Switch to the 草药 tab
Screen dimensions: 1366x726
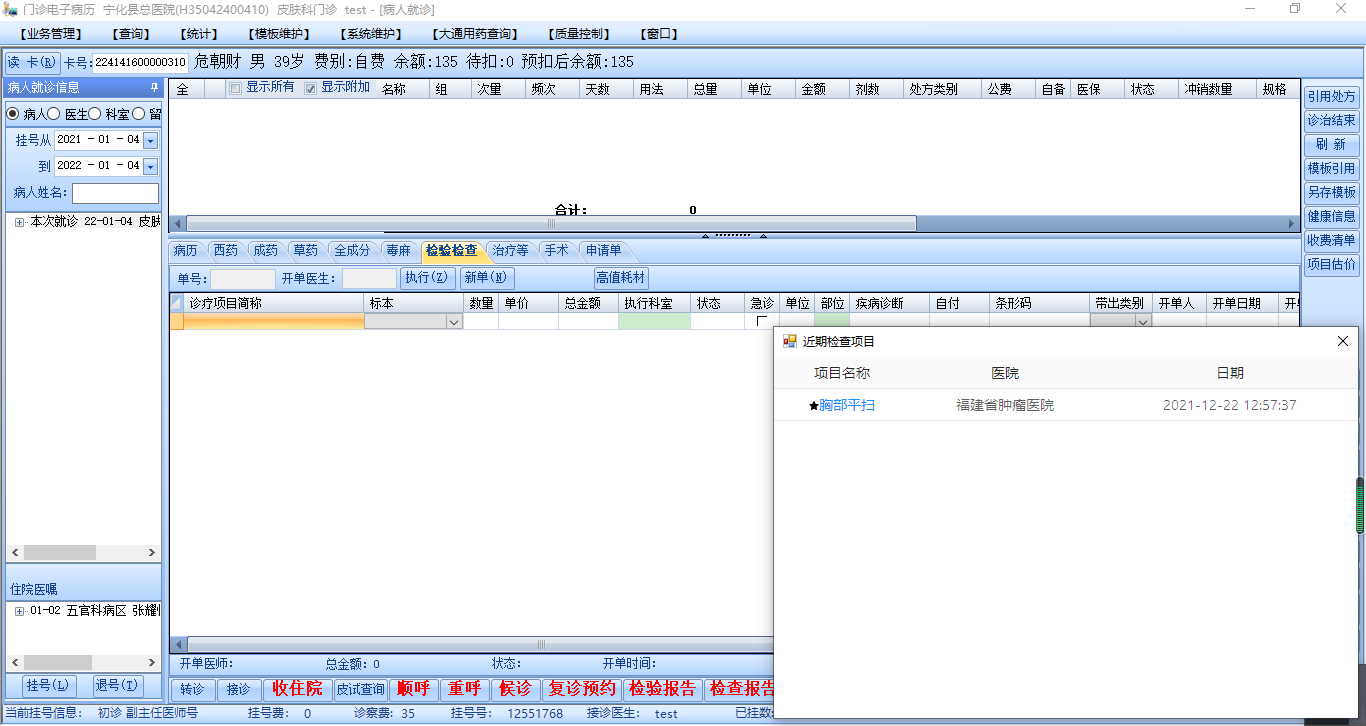(x=305, y=251)
